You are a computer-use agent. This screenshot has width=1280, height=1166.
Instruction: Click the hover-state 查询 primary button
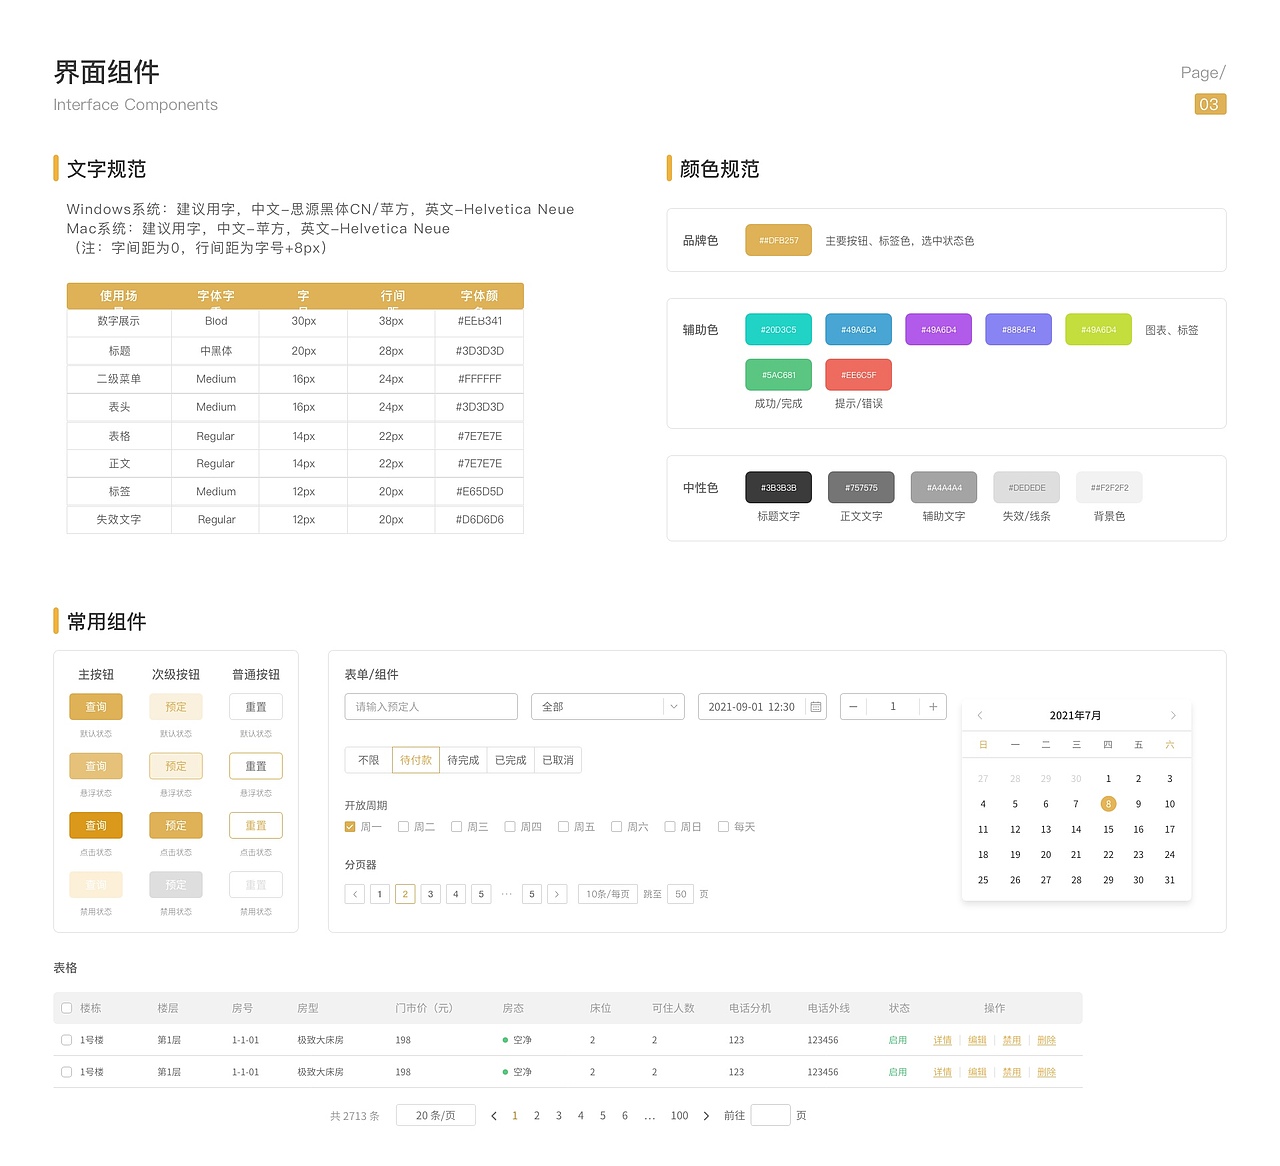95,765
